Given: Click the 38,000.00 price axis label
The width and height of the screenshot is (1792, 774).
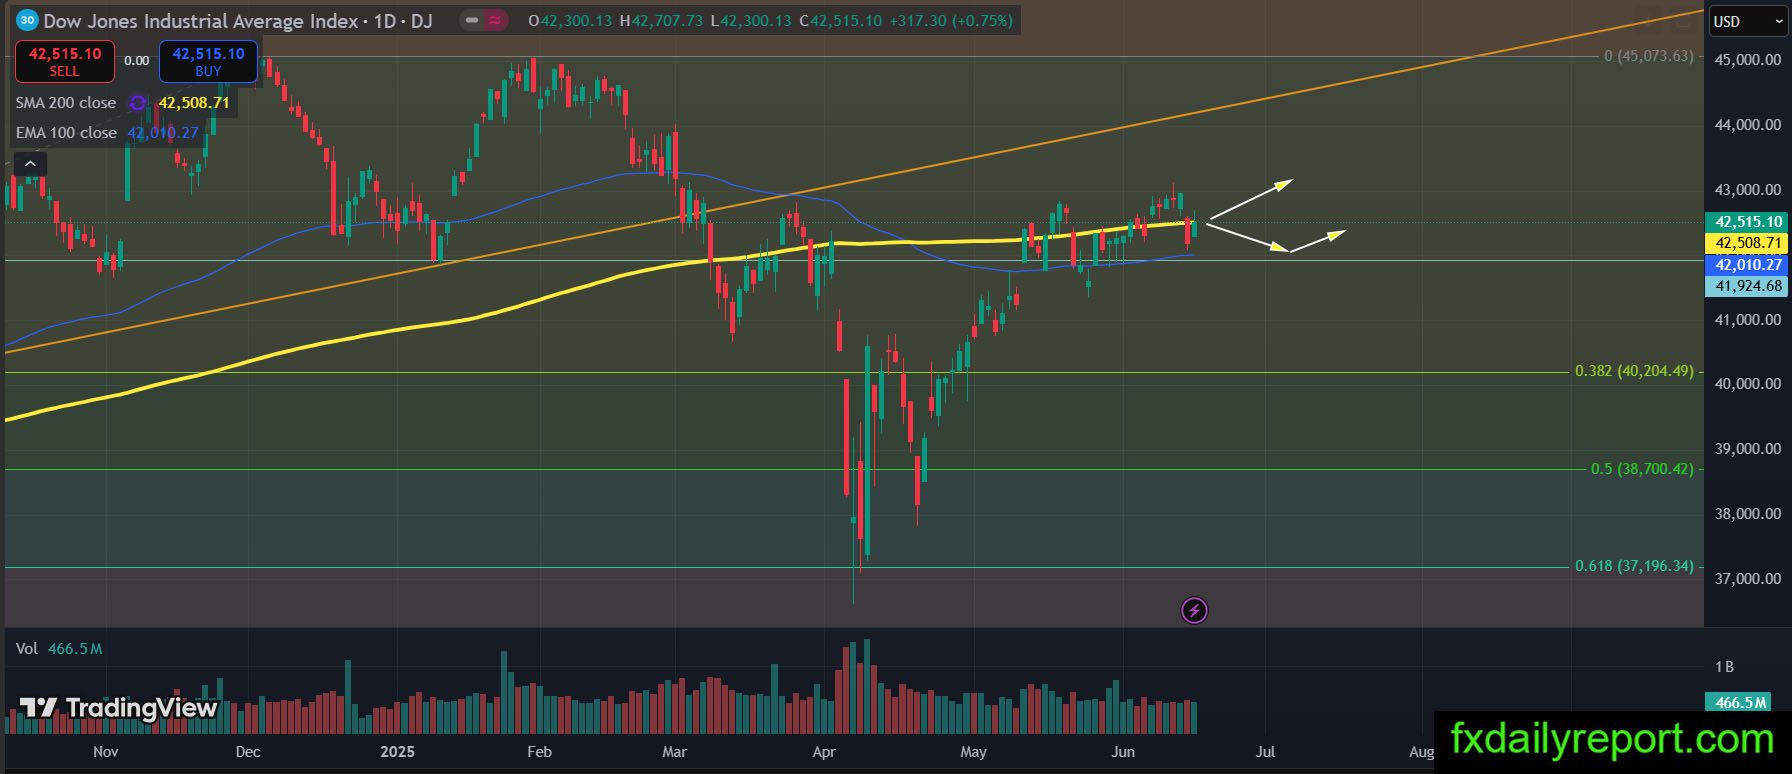Looking at the screenshot, I should coord(1748,514).
